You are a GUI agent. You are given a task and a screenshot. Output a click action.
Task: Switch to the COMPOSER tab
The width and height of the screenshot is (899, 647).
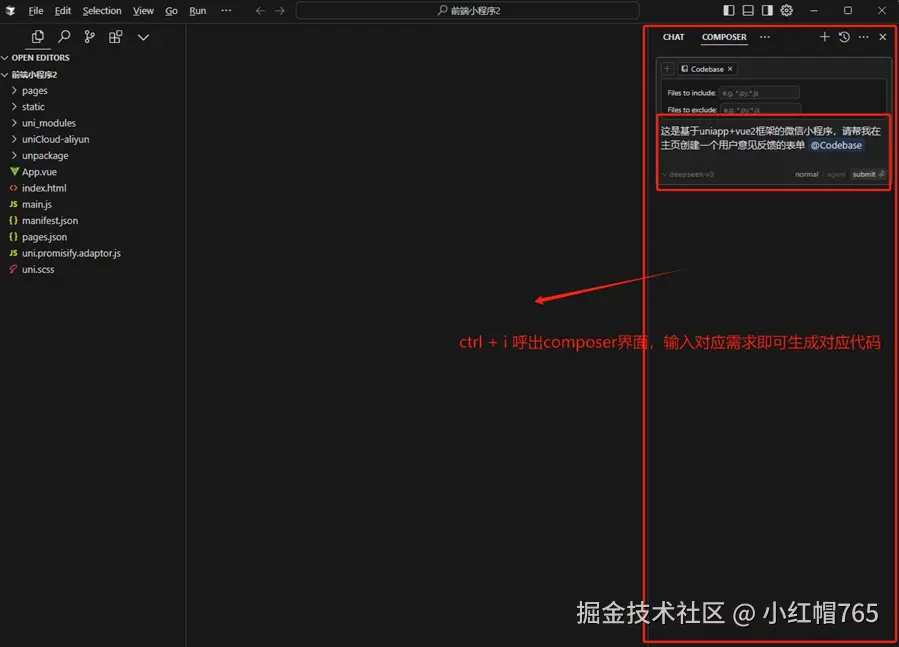[x=724, y=37]
